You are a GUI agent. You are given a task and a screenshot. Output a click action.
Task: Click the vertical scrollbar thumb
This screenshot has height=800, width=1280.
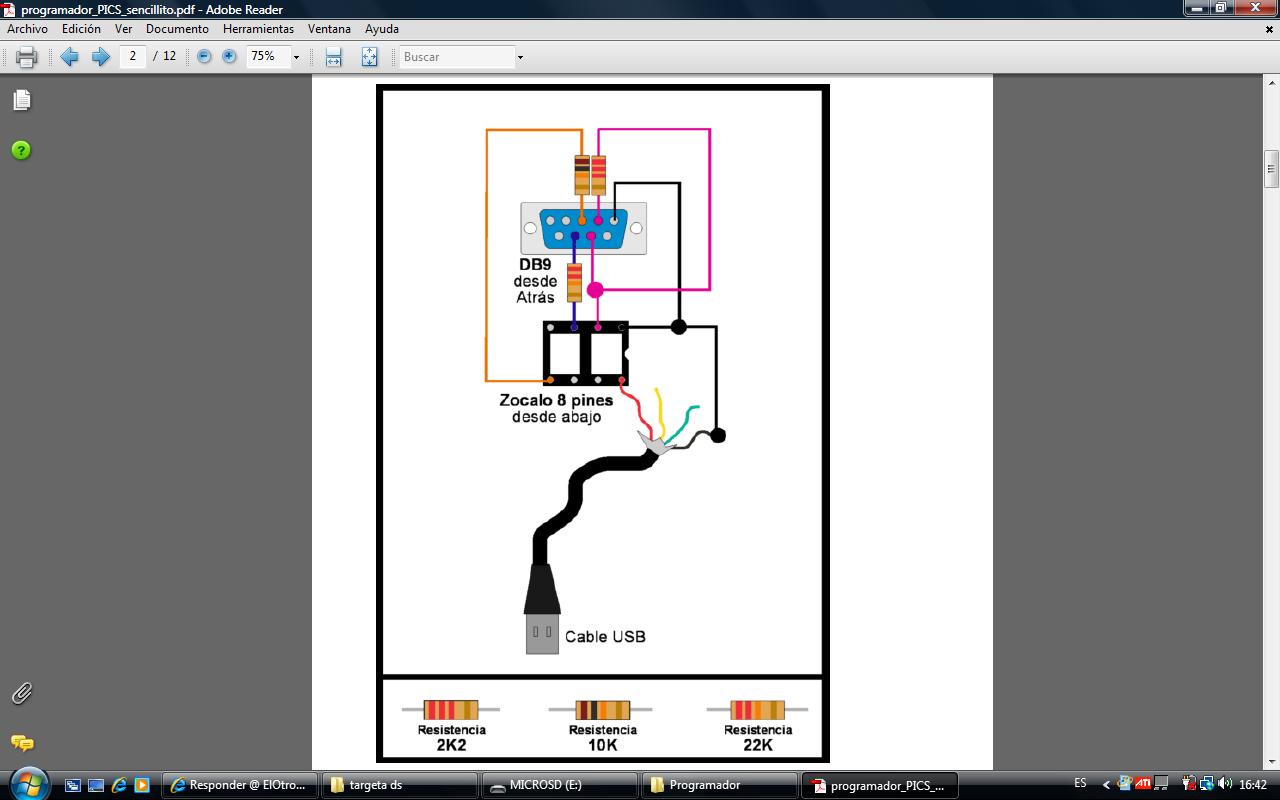click(x=1271, y=168)
